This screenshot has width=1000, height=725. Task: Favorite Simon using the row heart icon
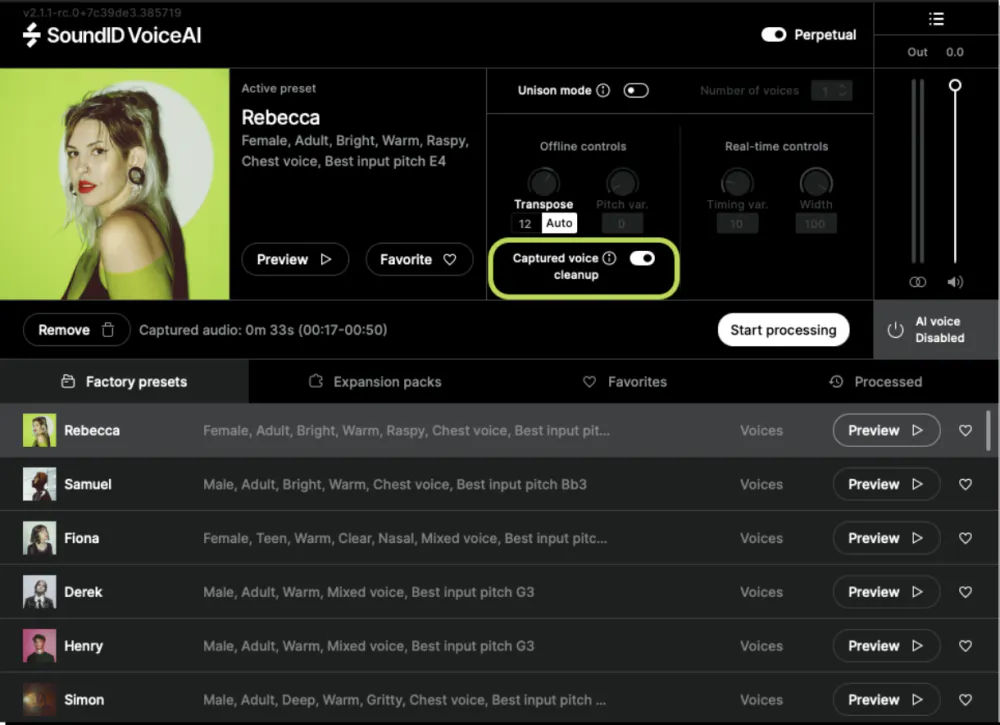[965, 699]
